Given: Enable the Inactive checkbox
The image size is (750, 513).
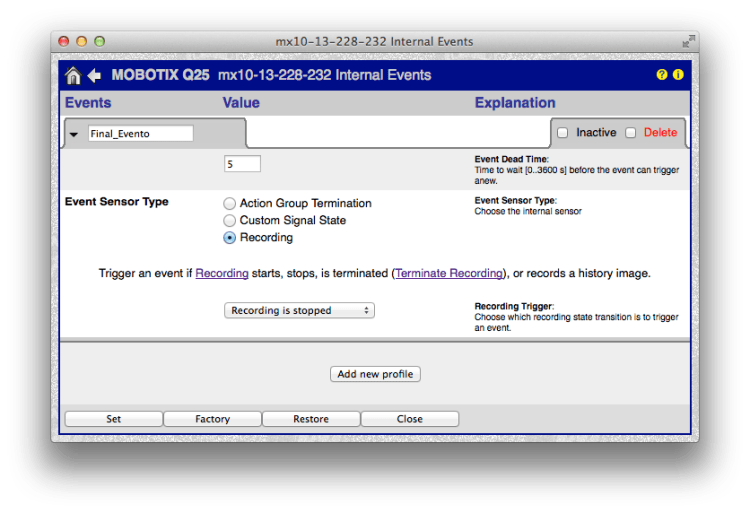Looking at the screenshot, I should (562, 133).
